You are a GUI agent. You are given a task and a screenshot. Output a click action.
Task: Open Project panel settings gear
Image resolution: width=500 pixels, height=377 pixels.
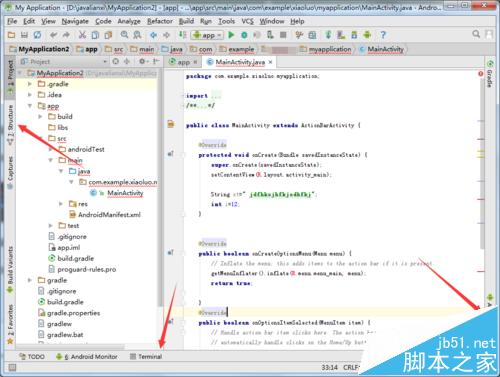(143, 61)
